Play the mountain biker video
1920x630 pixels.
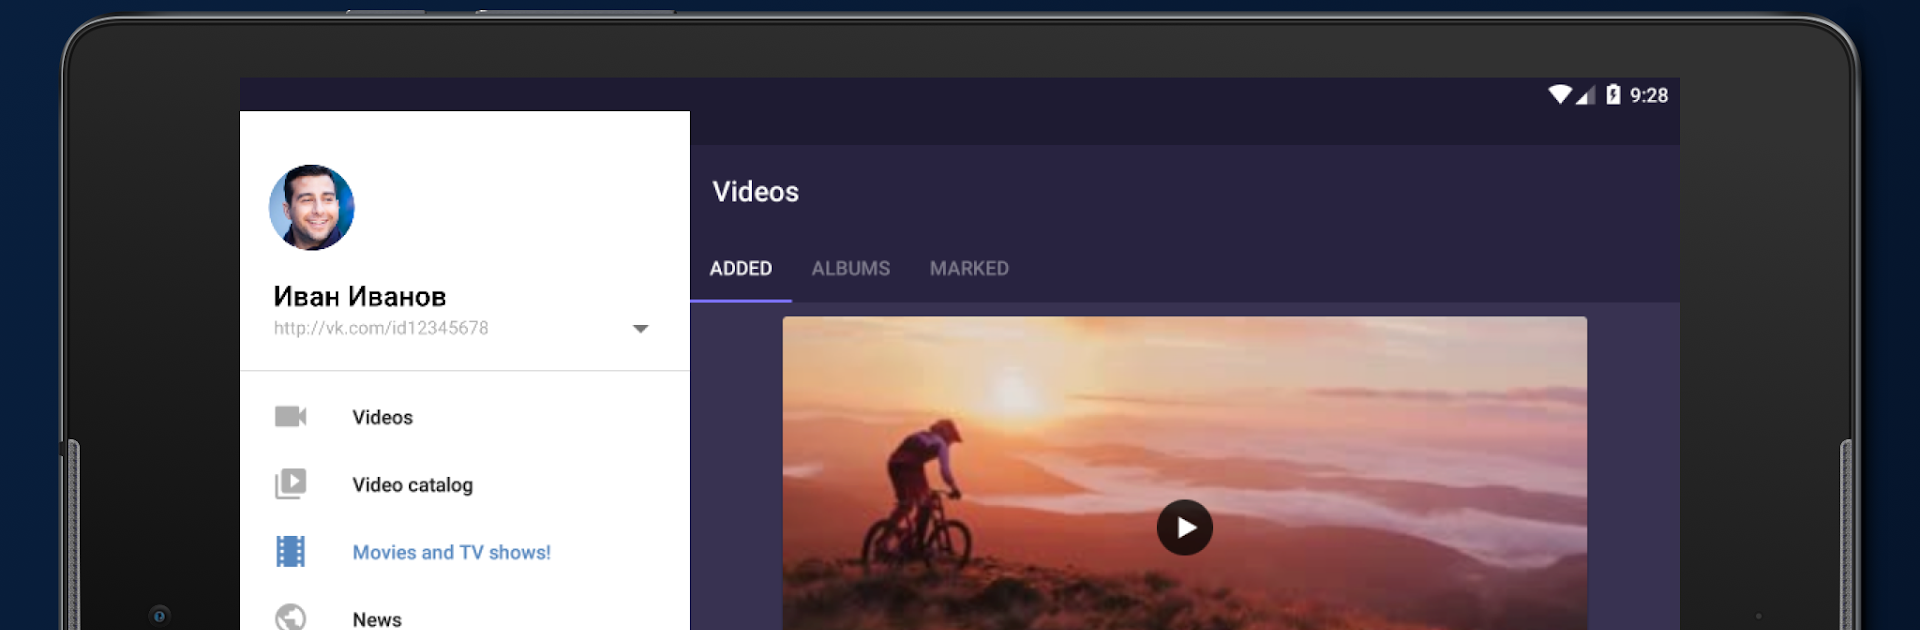pos(1185,527)
